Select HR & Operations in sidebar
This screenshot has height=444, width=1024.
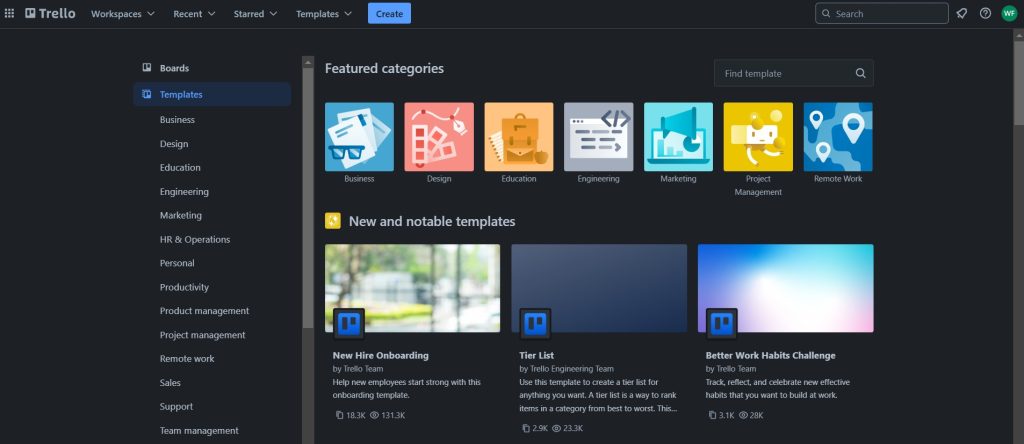point(195,239)
